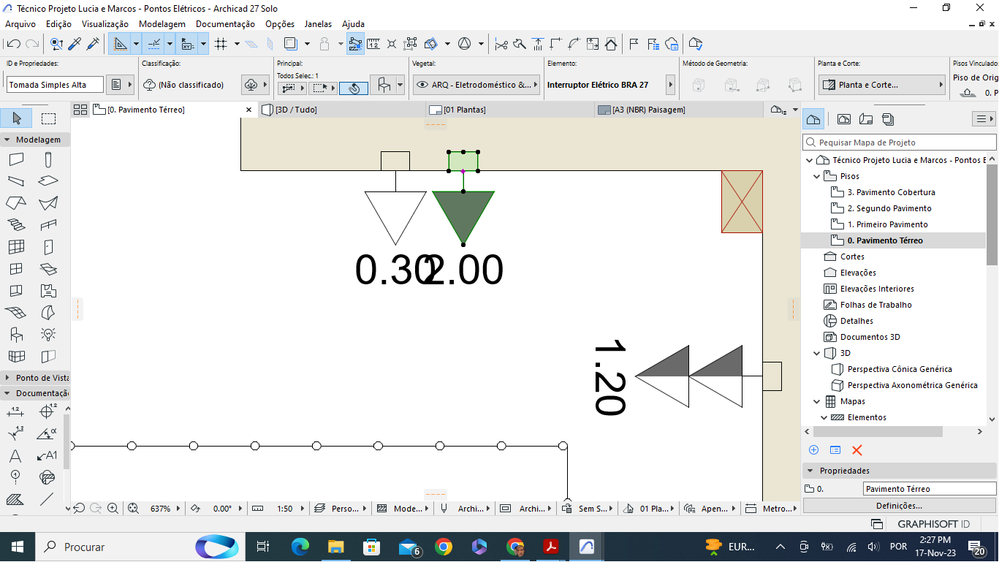
Task: Toggle the ARQ layer eye visibility
Action: tap(422, 85)
